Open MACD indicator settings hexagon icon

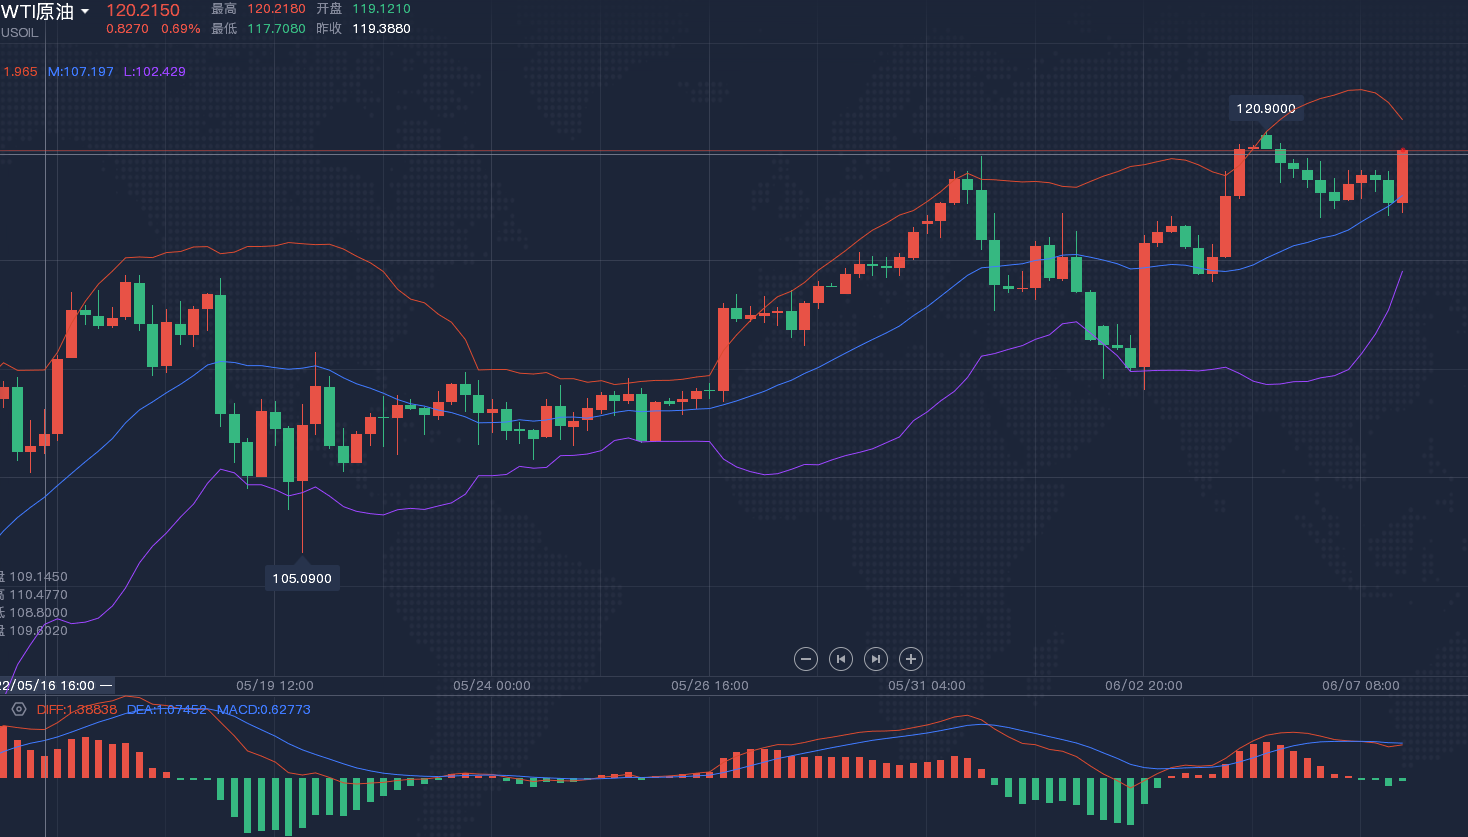(19, 709)
